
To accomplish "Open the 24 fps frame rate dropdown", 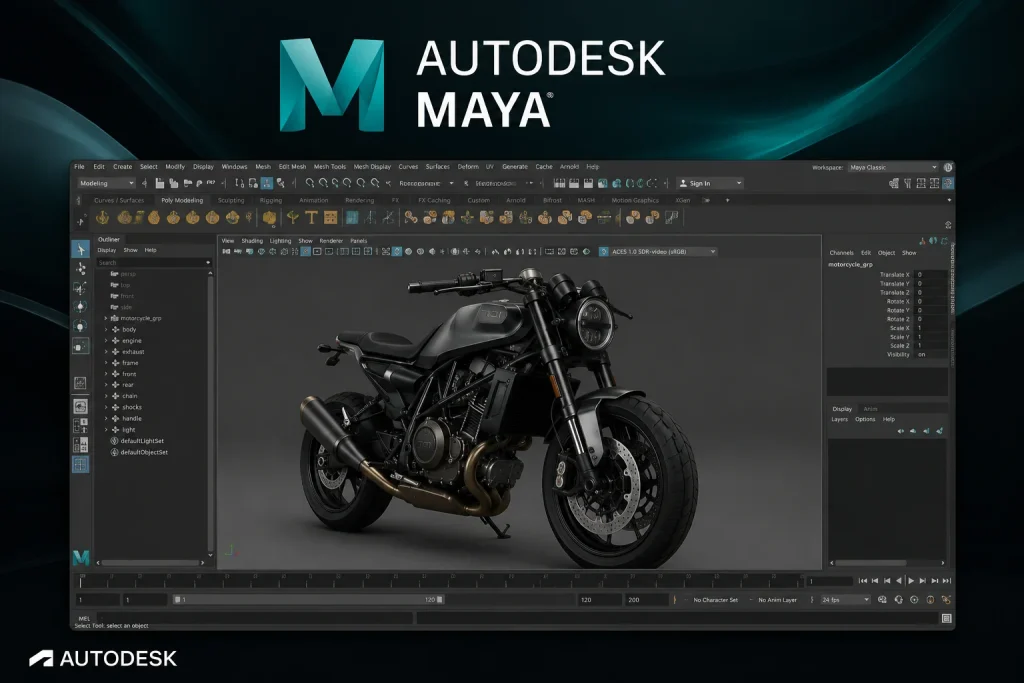I will [846, 599].
